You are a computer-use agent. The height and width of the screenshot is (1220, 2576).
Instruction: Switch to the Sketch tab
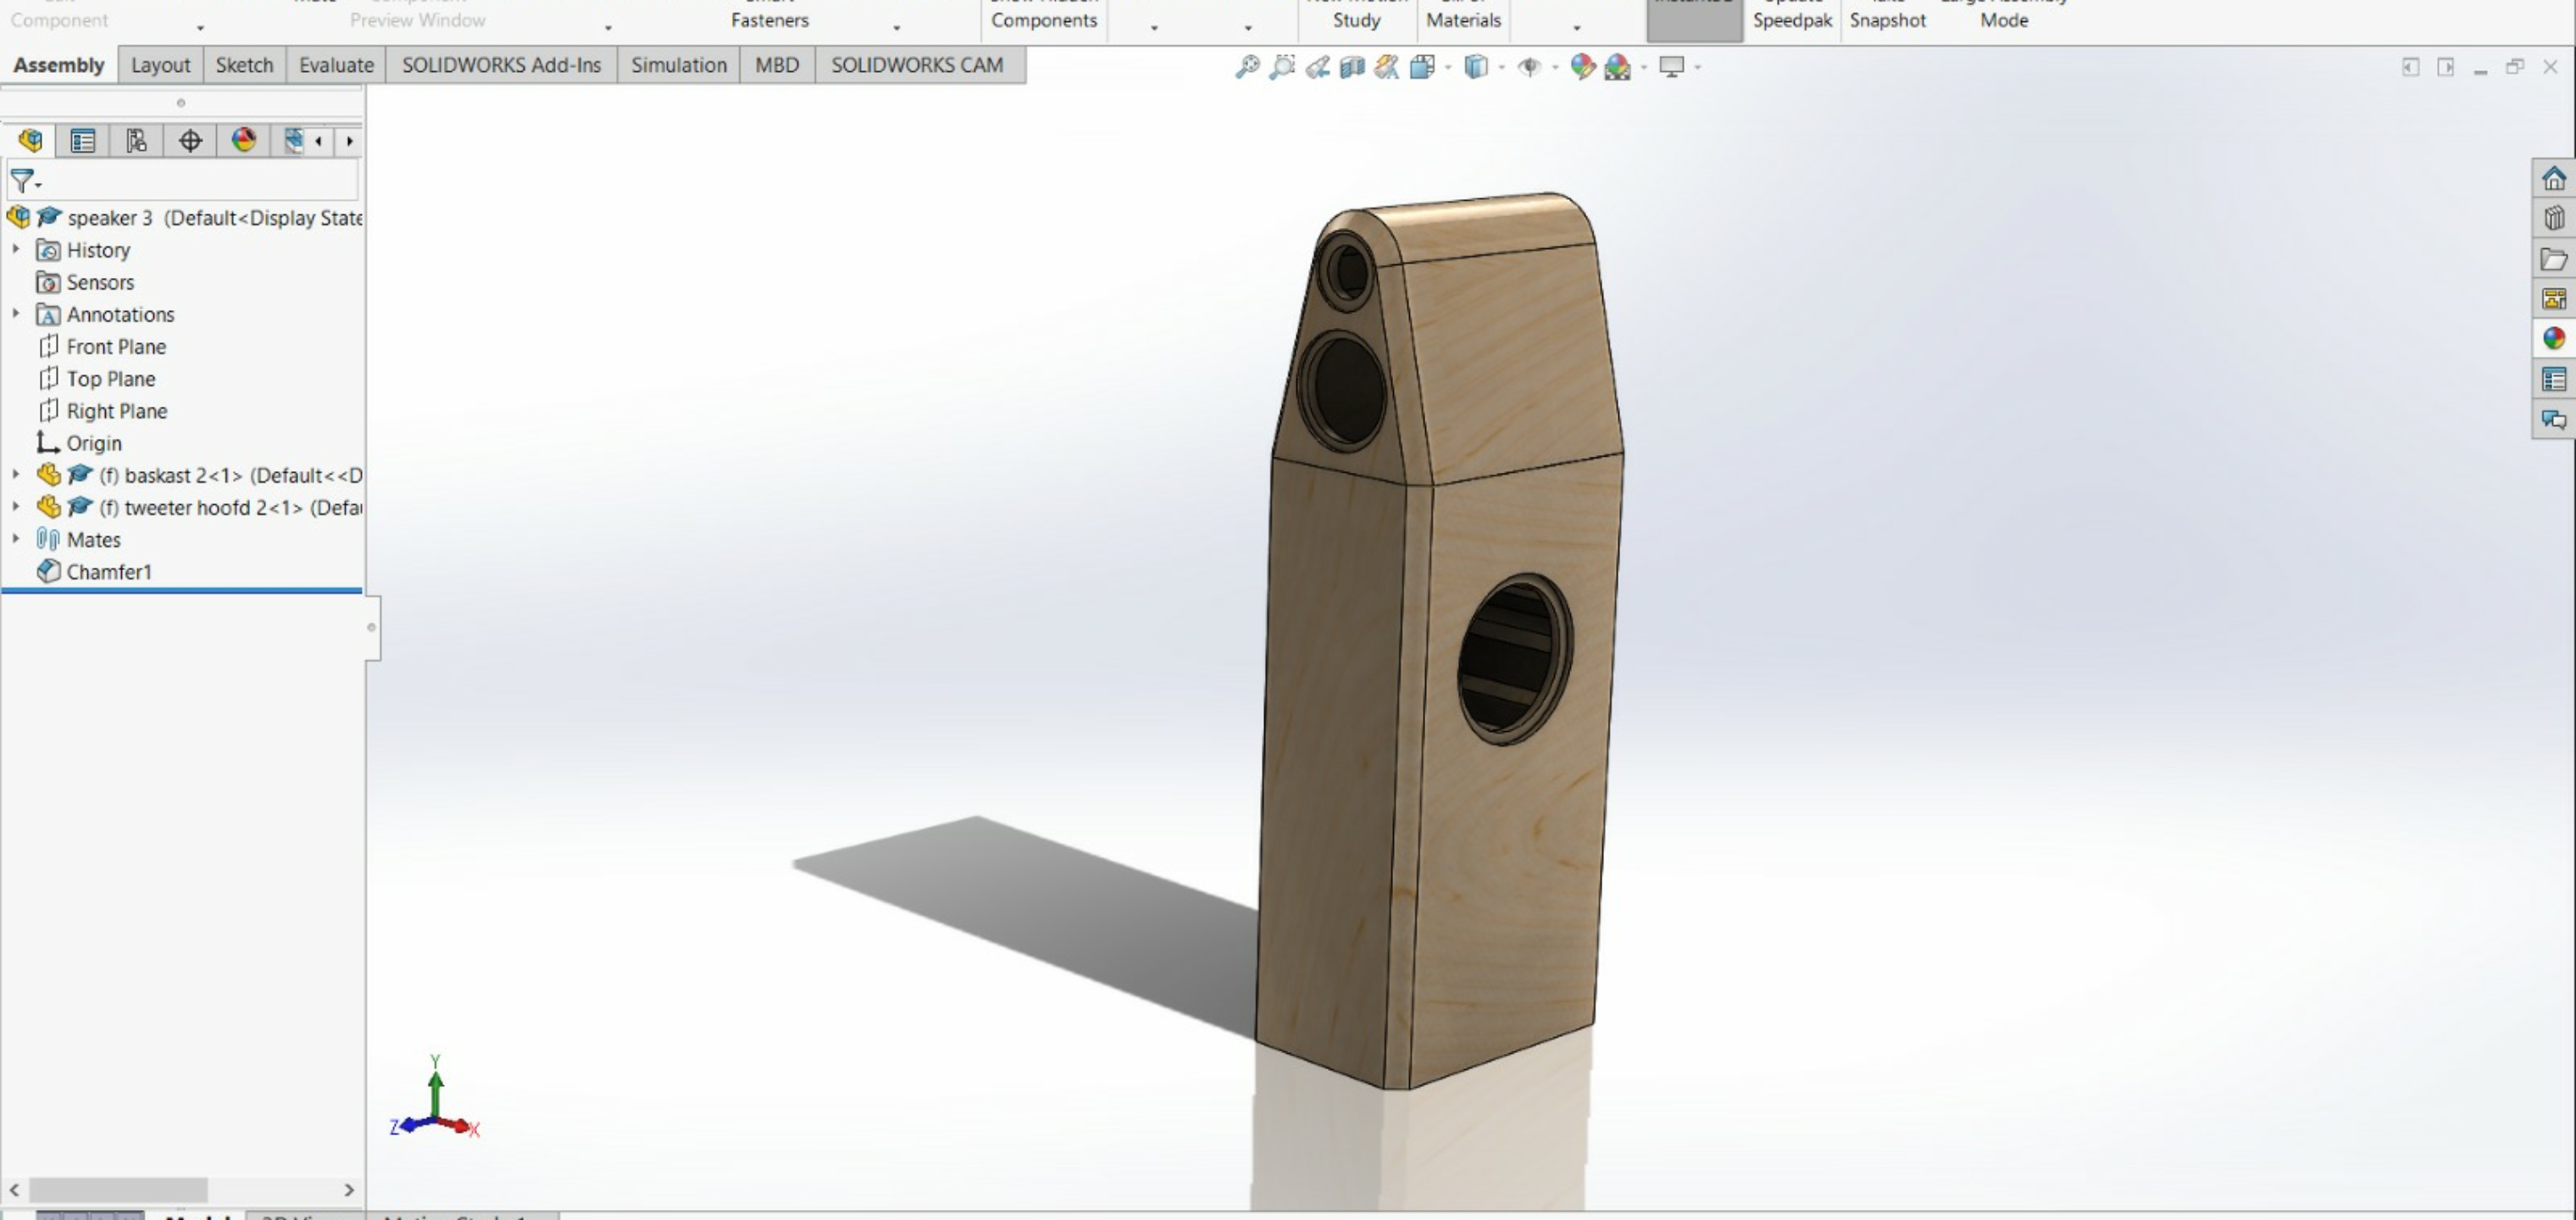[x=244, y=65]
